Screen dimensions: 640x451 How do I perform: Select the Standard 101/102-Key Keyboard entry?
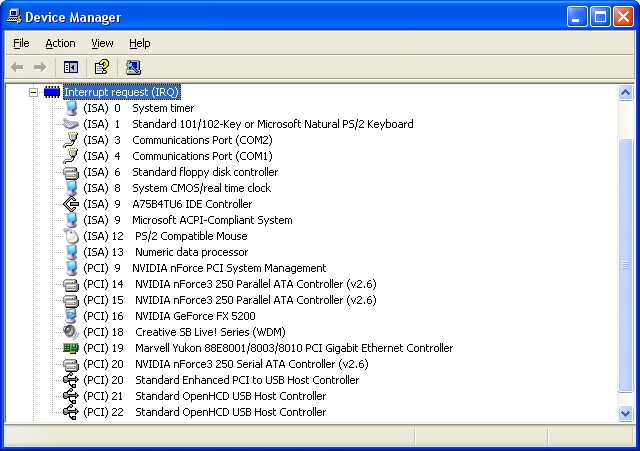tap(249, 124)
